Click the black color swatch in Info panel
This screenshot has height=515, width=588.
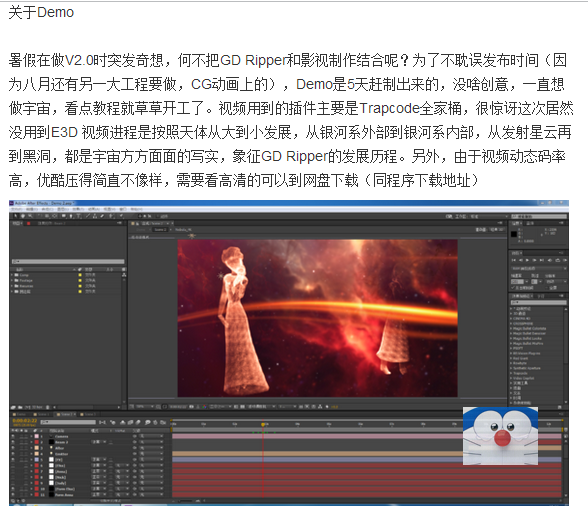coord(514,234)
